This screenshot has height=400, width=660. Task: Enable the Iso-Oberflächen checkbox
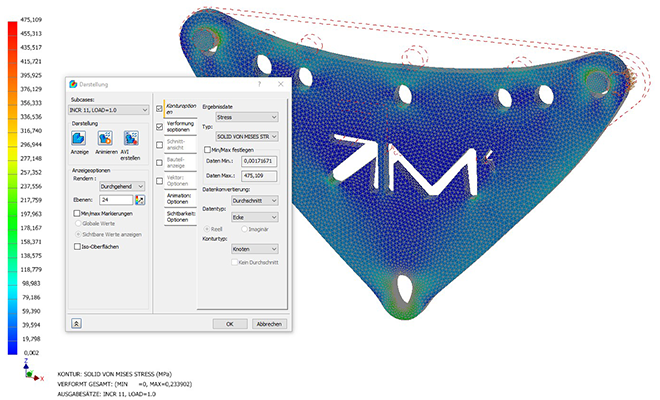[76, 245]
